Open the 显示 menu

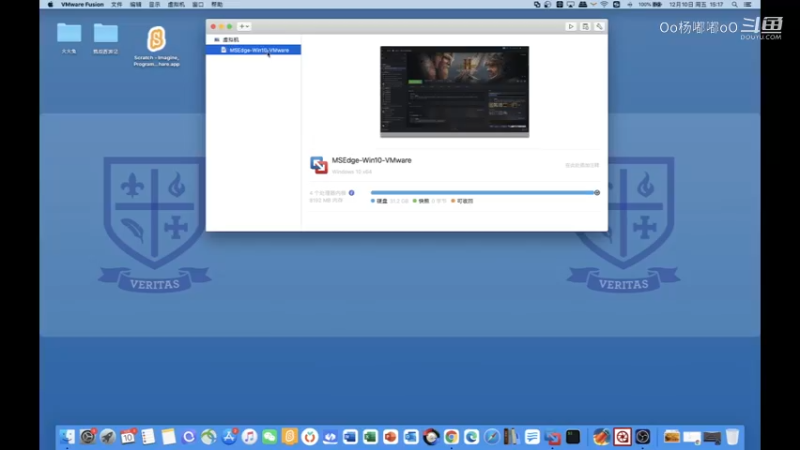155,5
